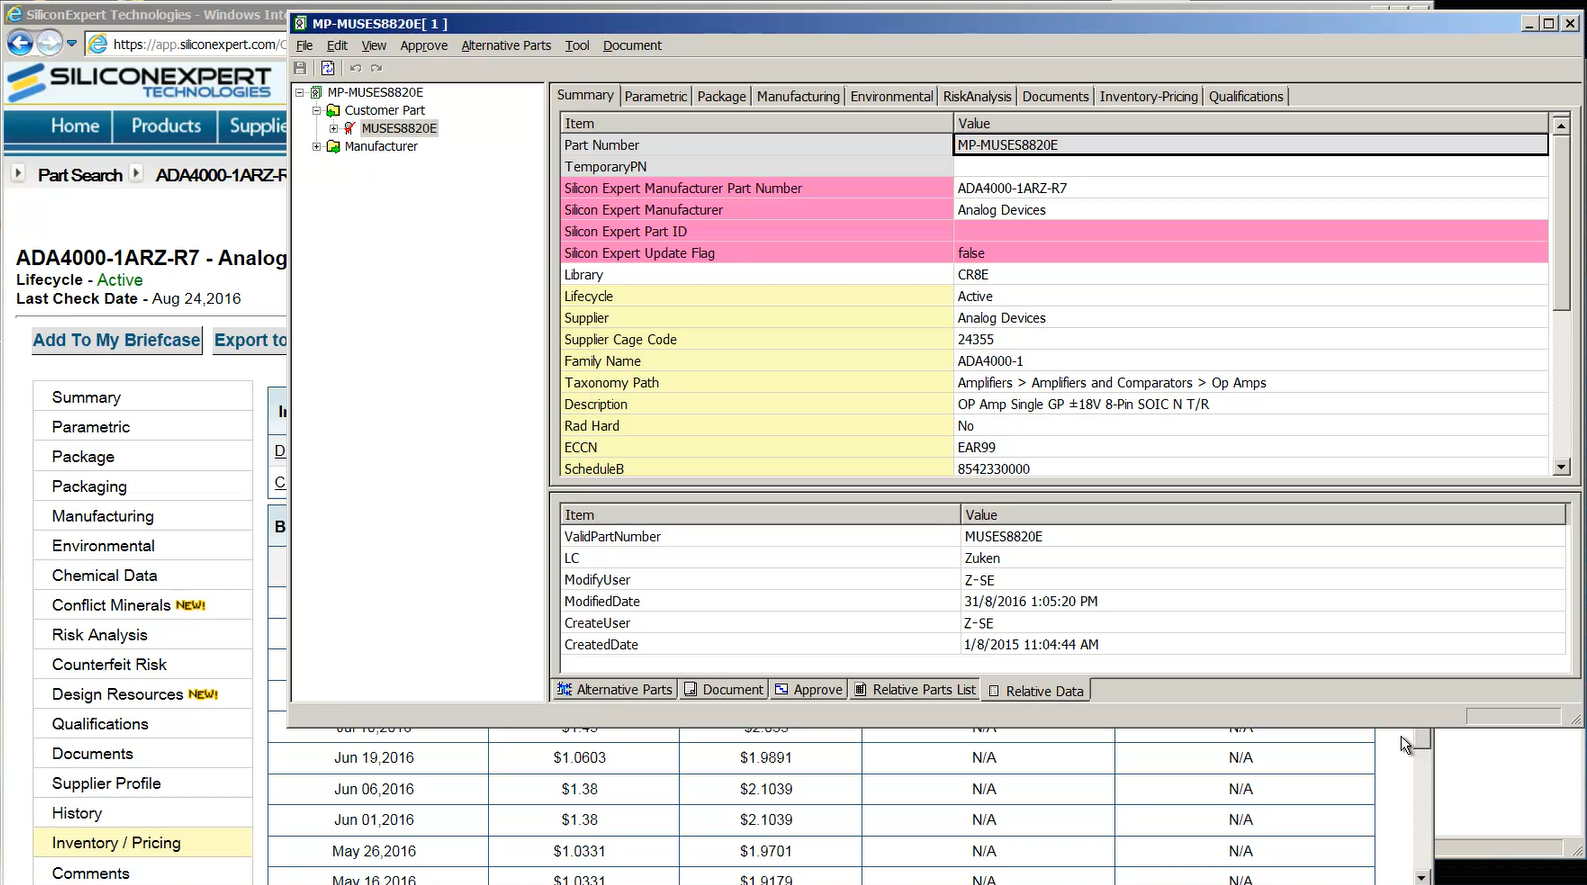Viewport: 1587px width, 885px height.
Task: Open the View menu
Action: 374,45
